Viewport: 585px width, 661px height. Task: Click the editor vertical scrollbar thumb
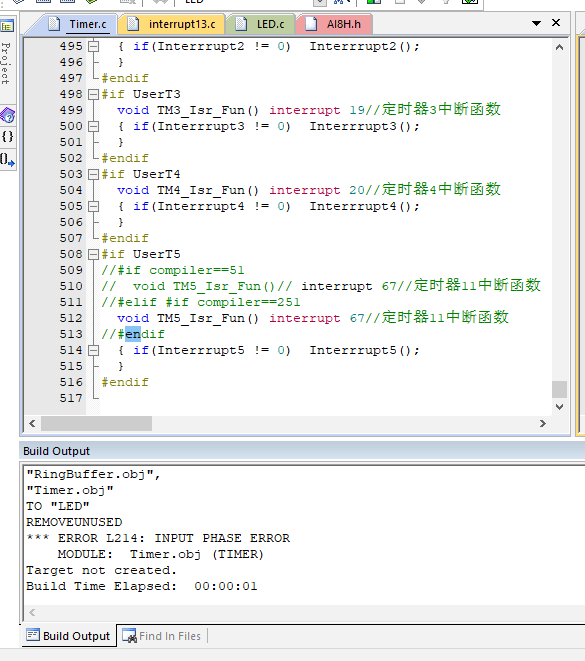coord(559,390)
